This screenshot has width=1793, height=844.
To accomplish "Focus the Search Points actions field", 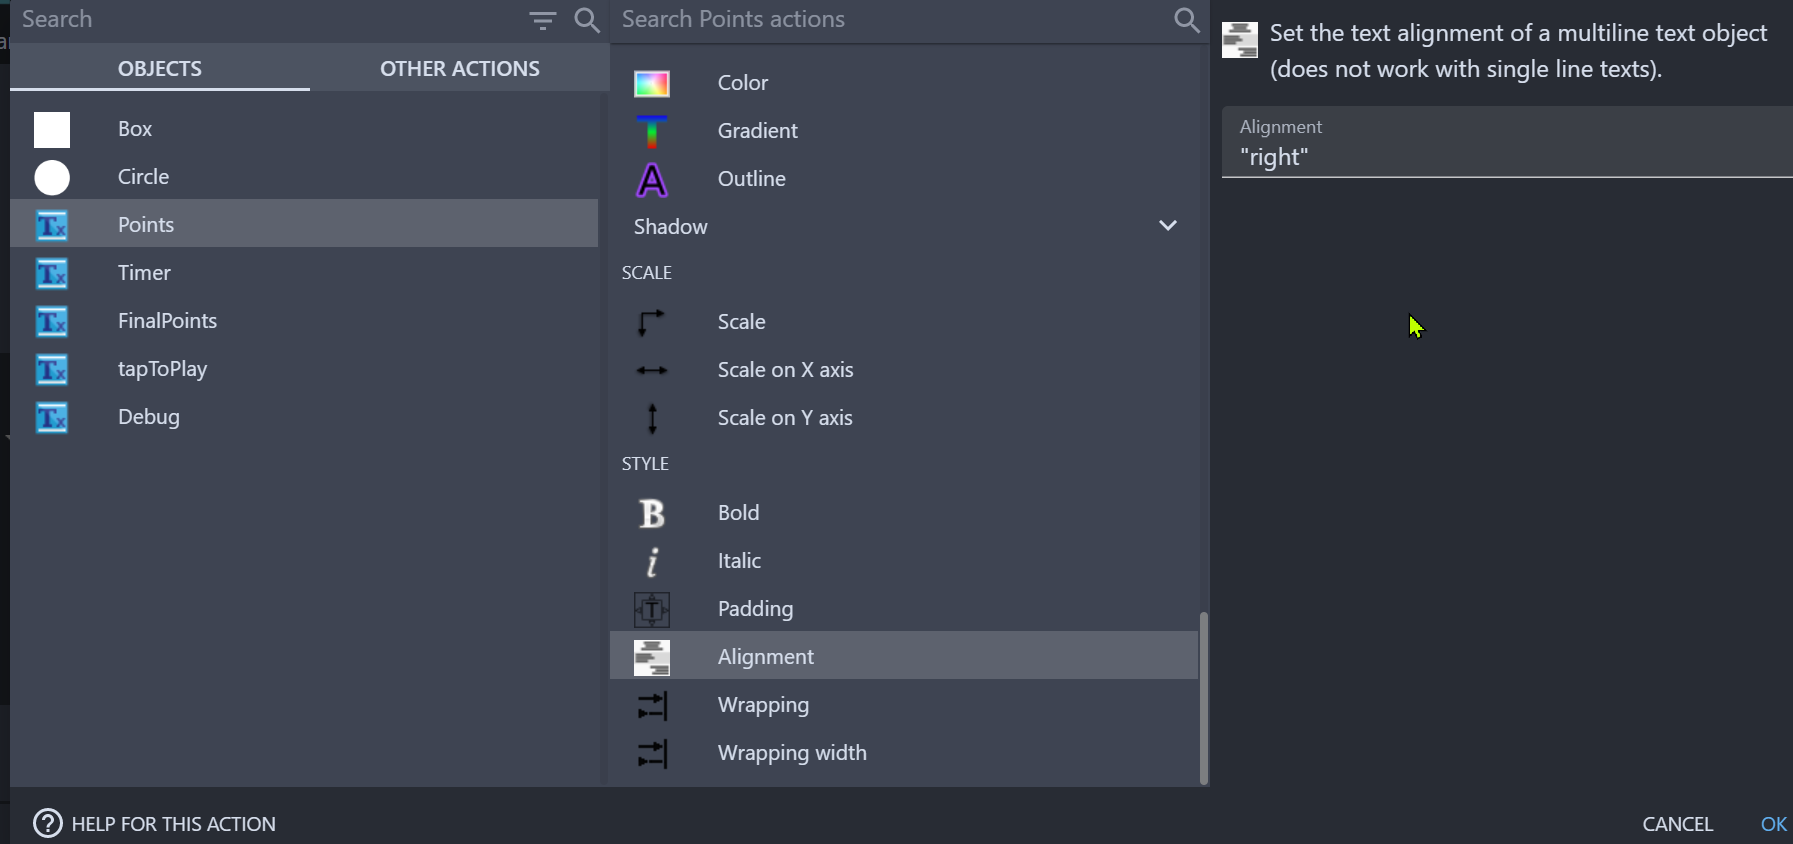I will pyautogui.click(x=890, y=20).
